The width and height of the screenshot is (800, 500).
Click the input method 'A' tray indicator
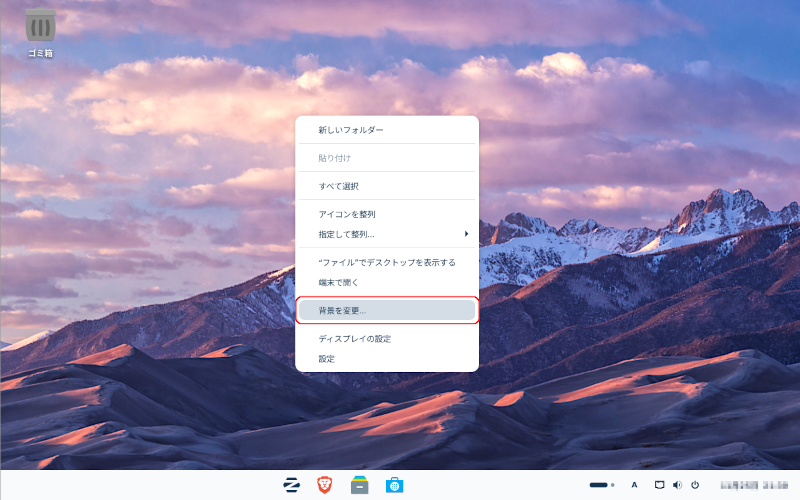[634, 485]
